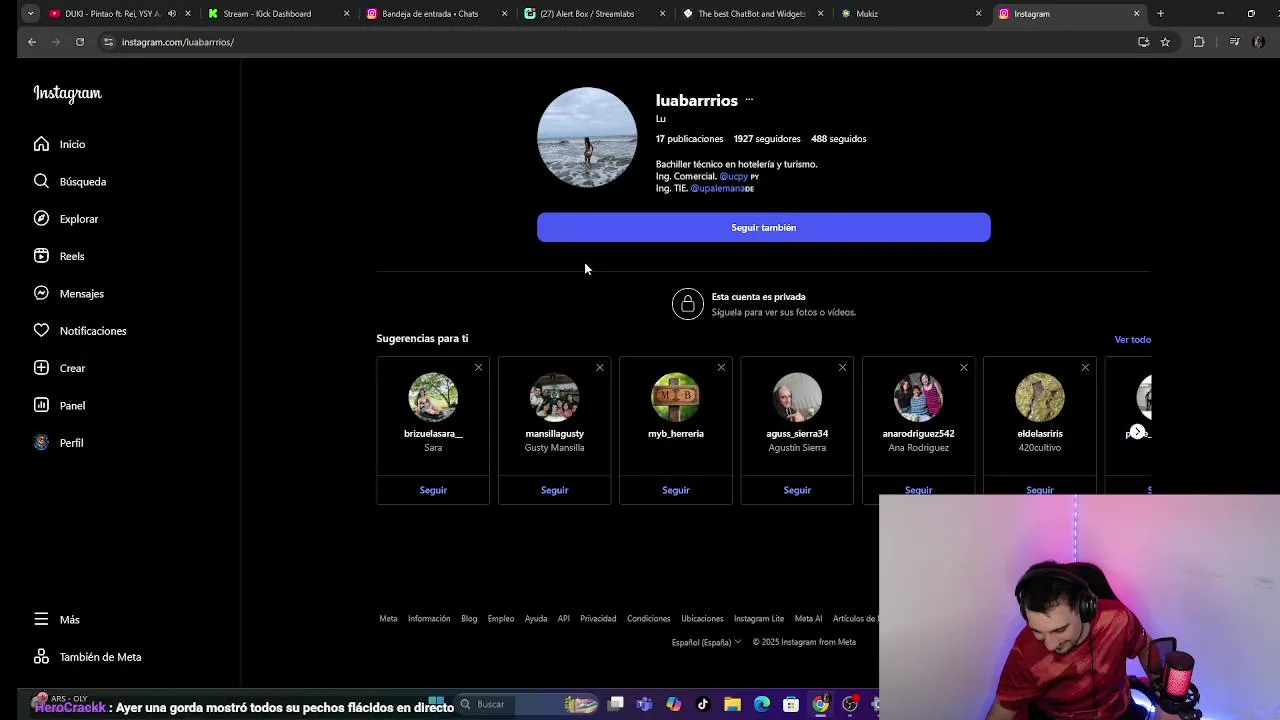This screenshot has height=720, width=1280.
Task: Dismiss the myb_herreria suggestion
Action: 721,368
